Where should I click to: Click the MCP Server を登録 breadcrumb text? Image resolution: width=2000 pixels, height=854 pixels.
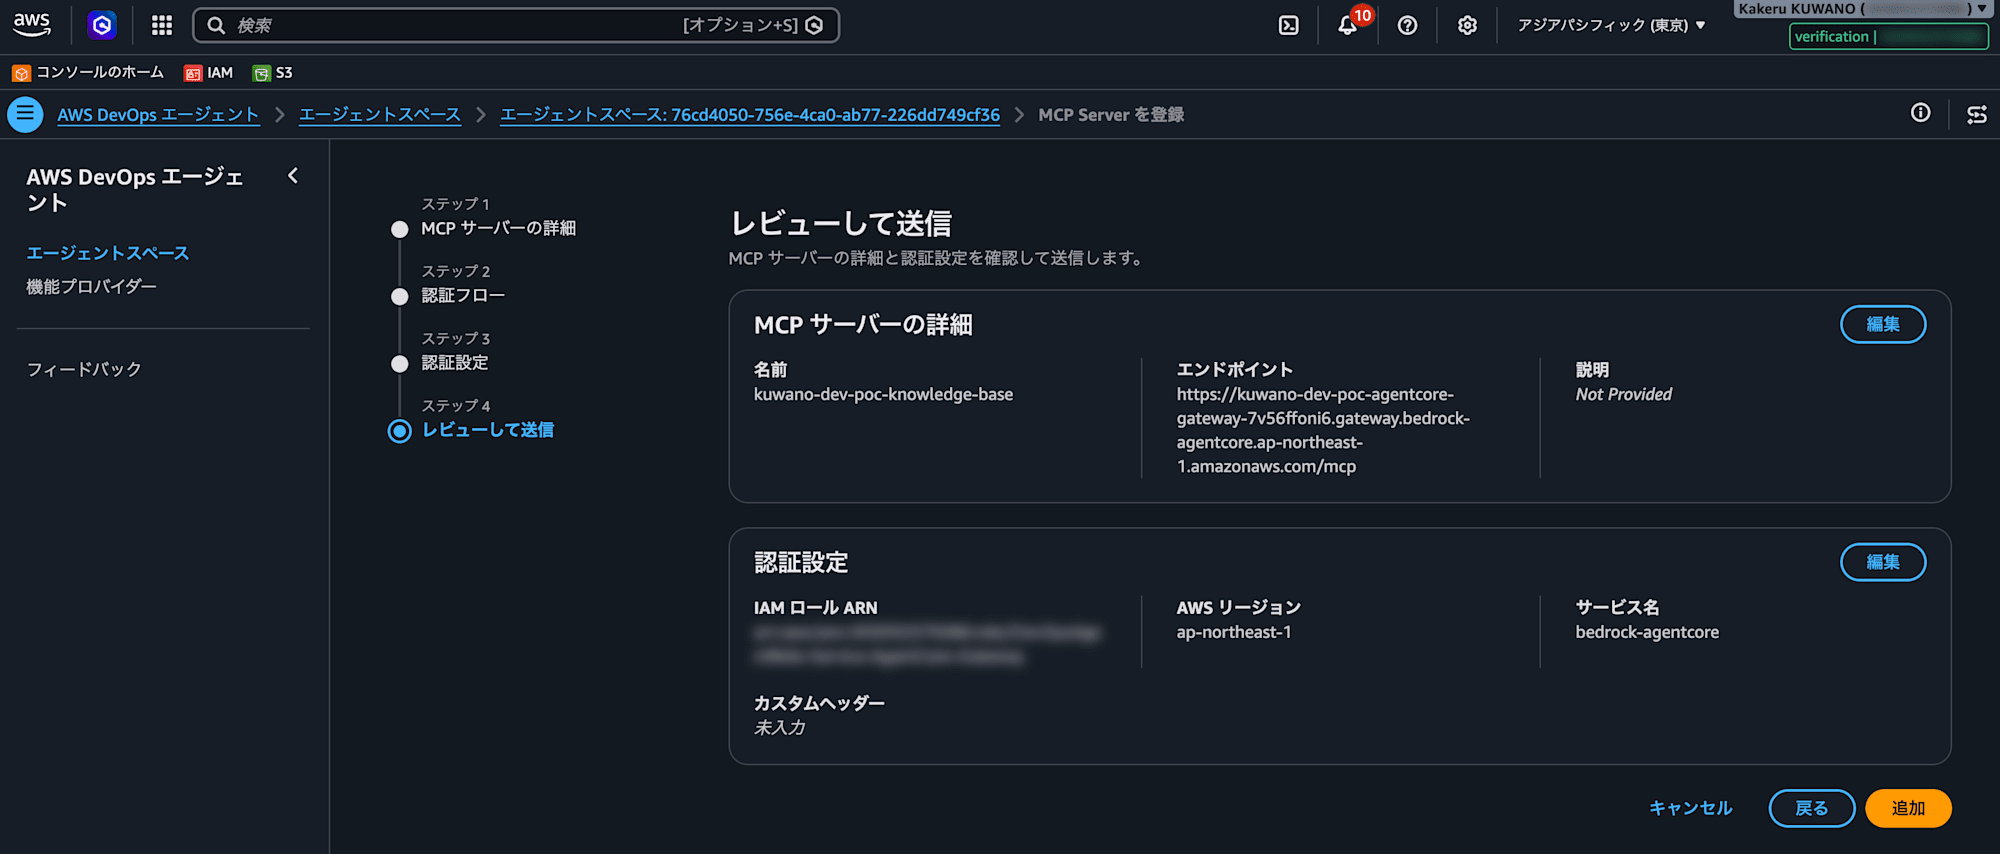(x=1111, y=115)
